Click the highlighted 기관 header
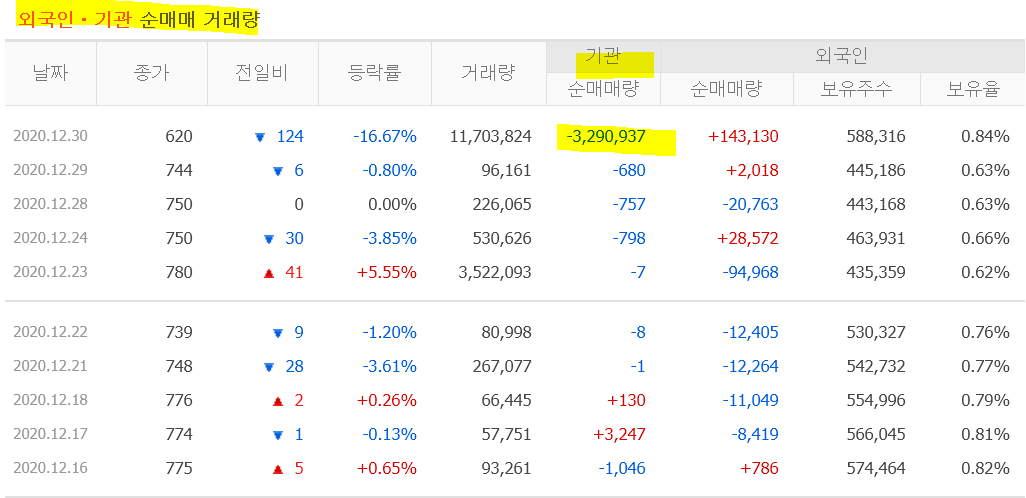The image size is (1026, 498). (603, 57)
